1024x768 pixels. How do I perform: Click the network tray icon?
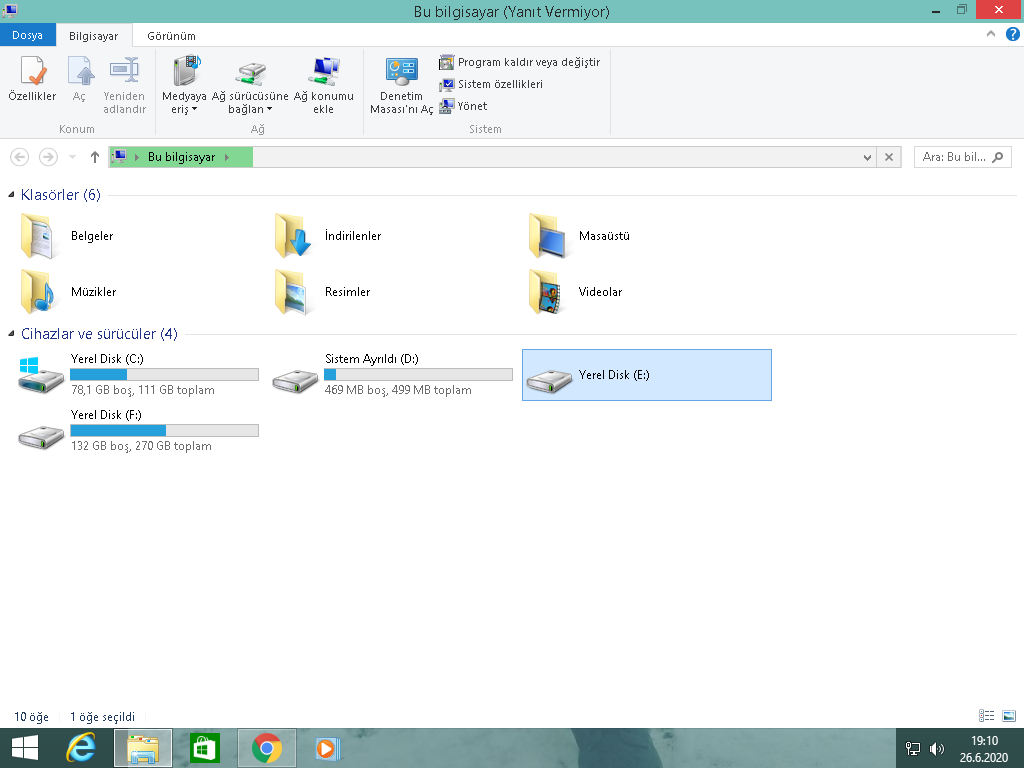[x=913, y=749]
